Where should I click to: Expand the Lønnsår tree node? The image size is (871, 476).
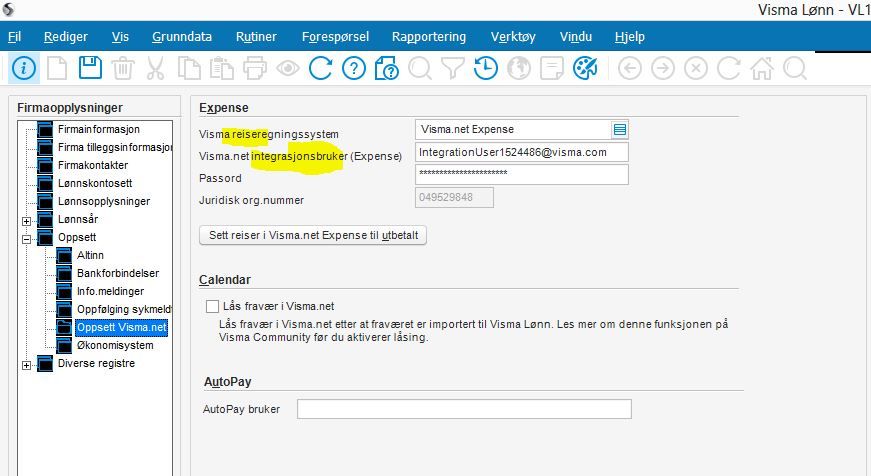26,221
